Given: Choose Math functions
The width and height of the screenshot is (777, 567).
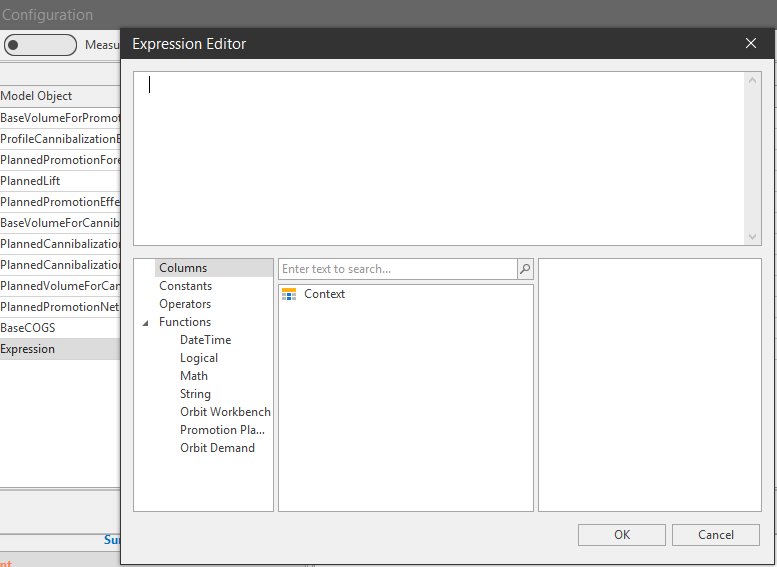Looking at the screenshot, I should tap(194, 376).
